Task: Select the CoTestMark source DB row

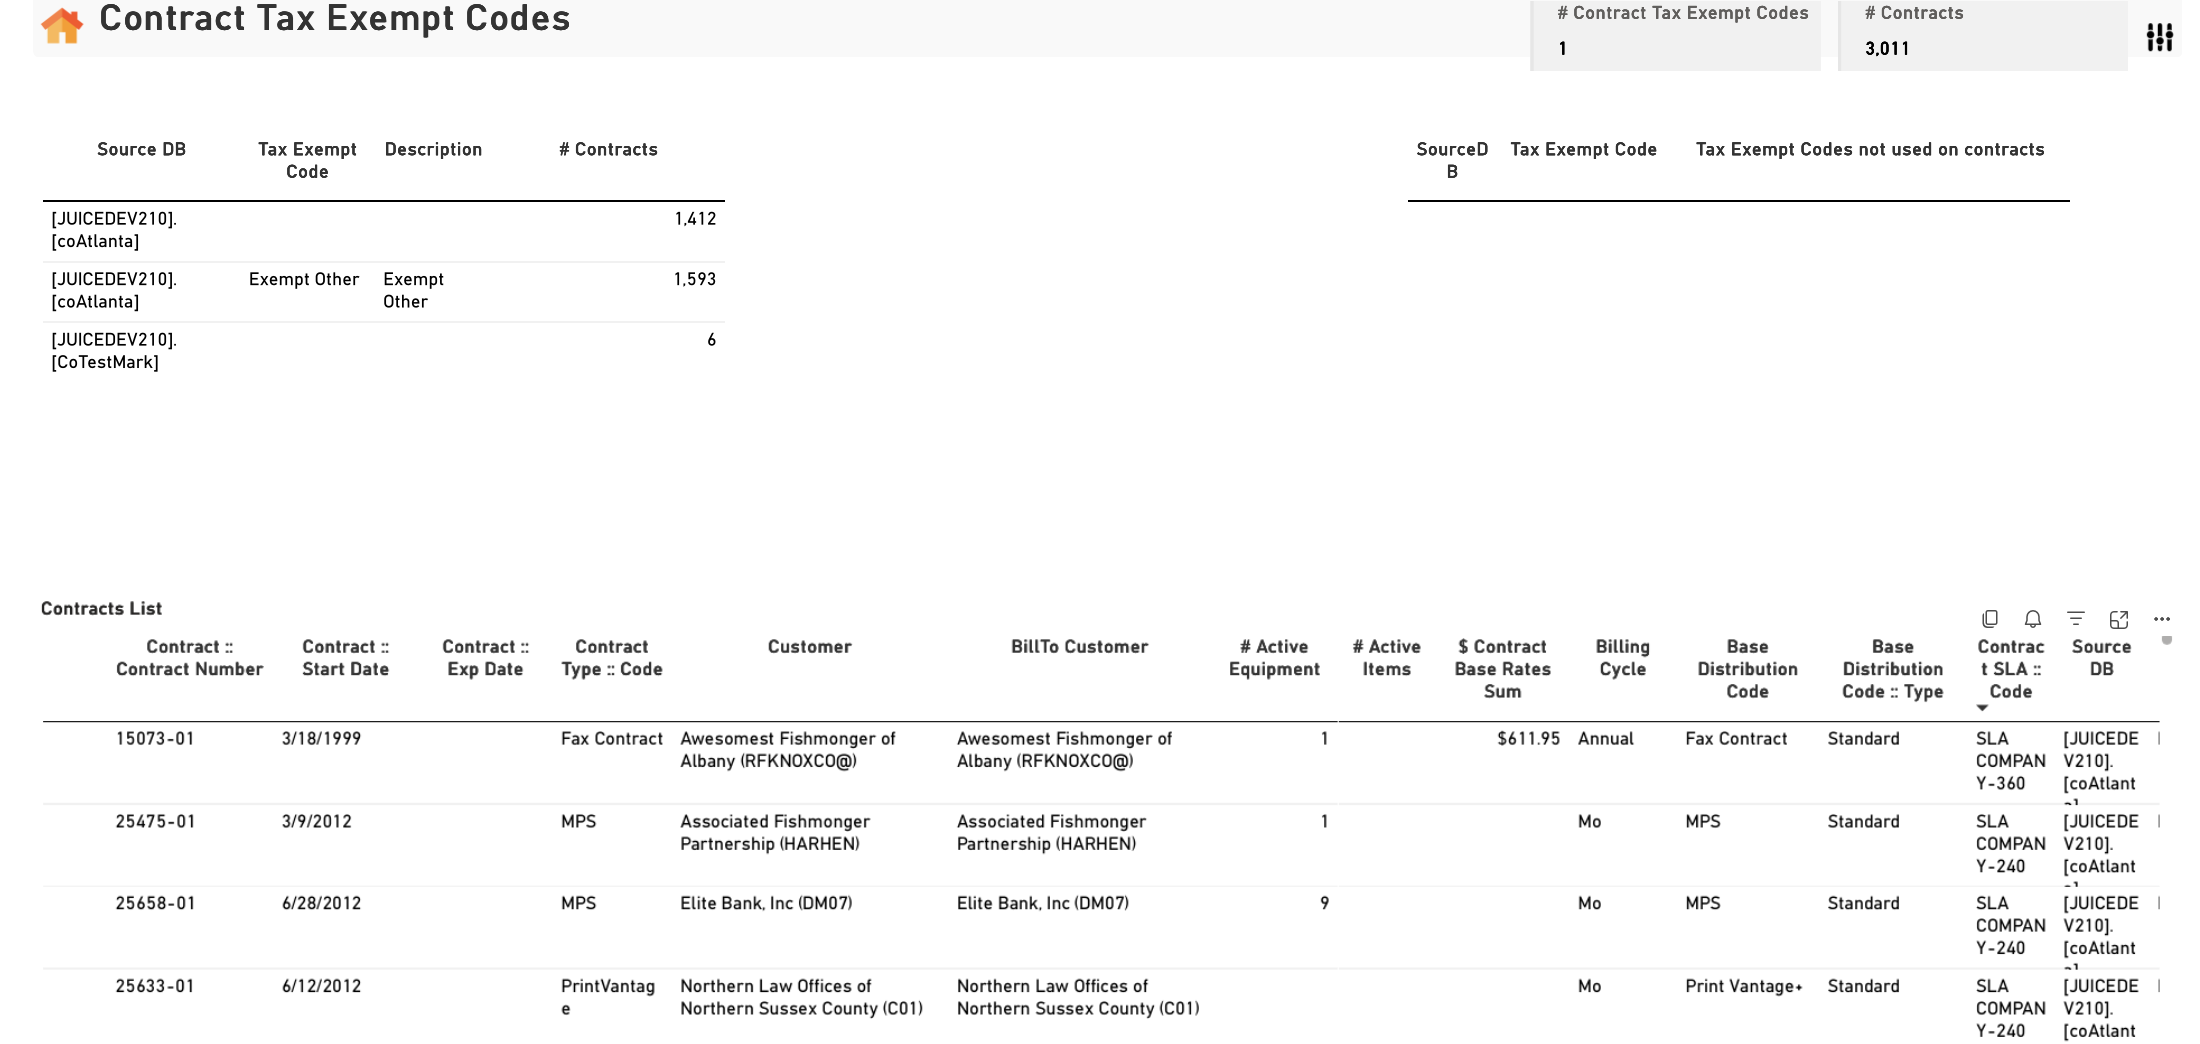Action: tap(384, 351)
